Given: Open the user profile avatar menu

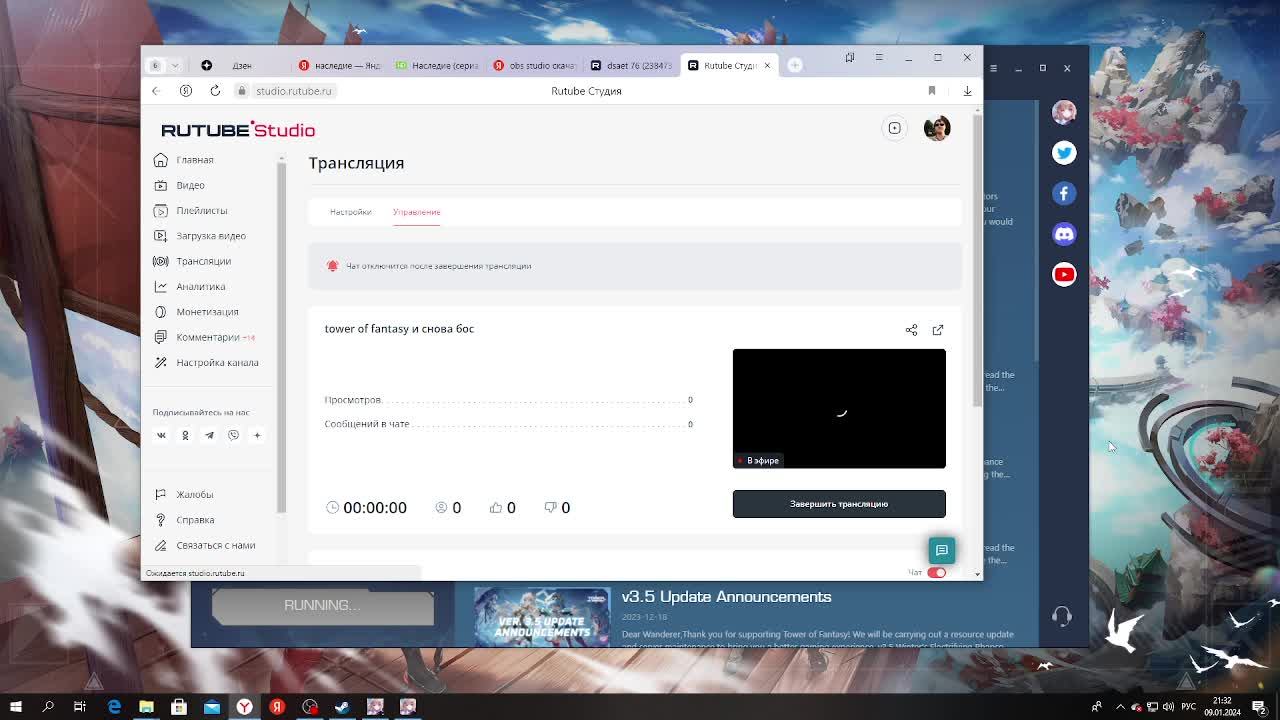Looking at the screenshot, I should pos(937,128).
